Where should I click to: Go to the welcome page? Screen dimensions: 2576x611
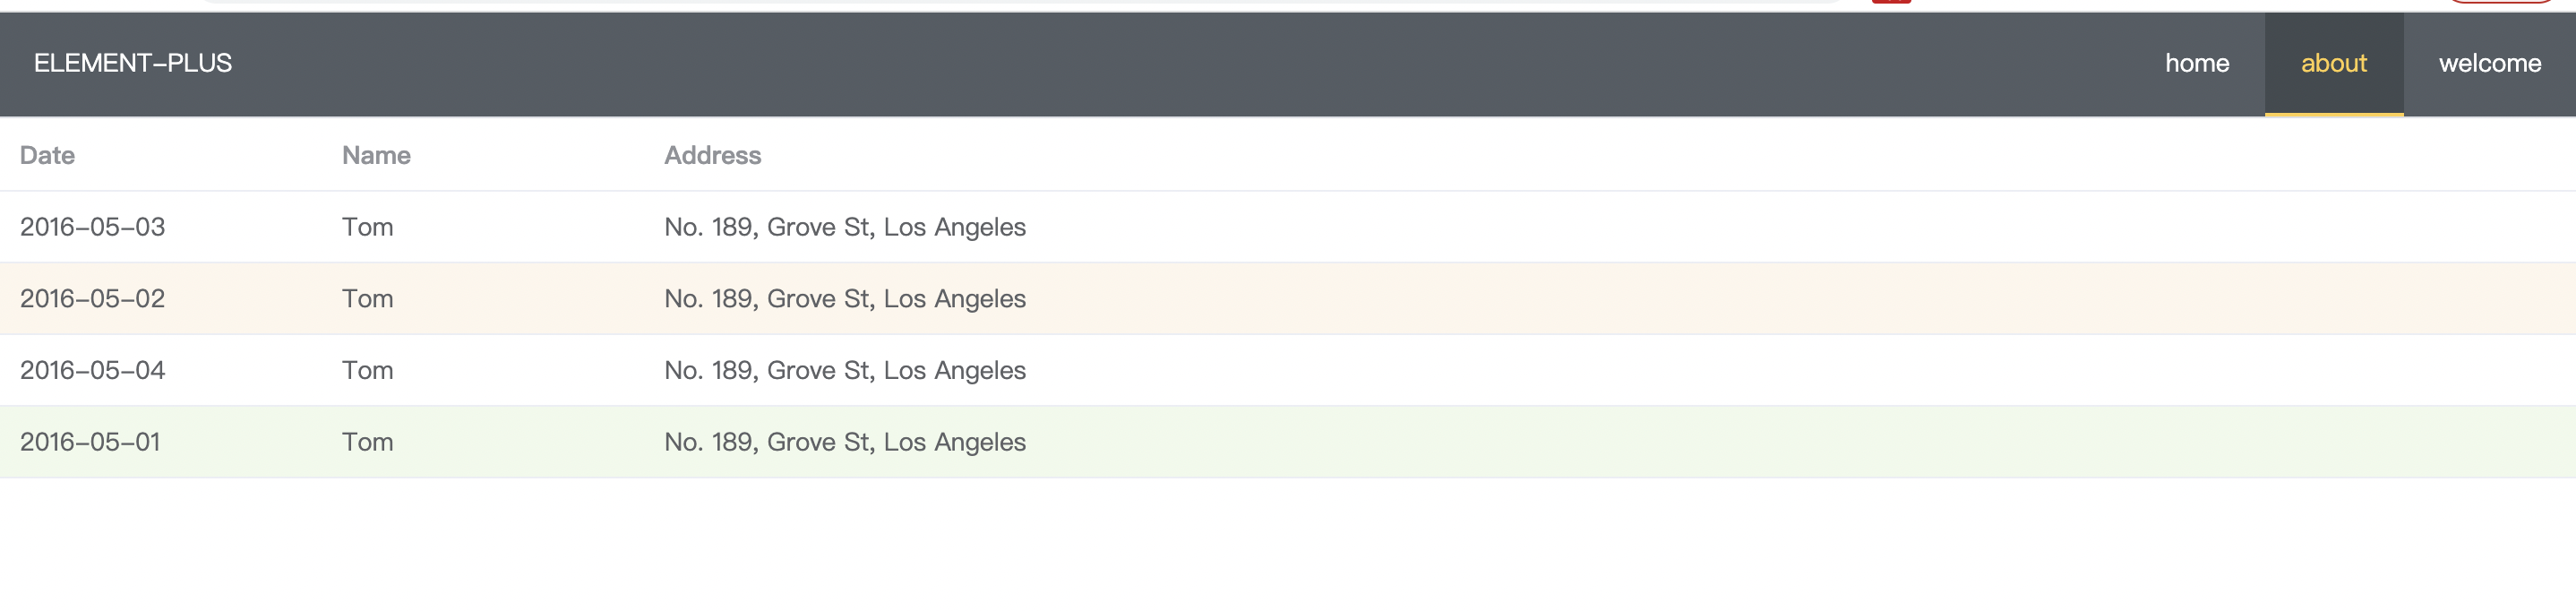point(2489,64)
